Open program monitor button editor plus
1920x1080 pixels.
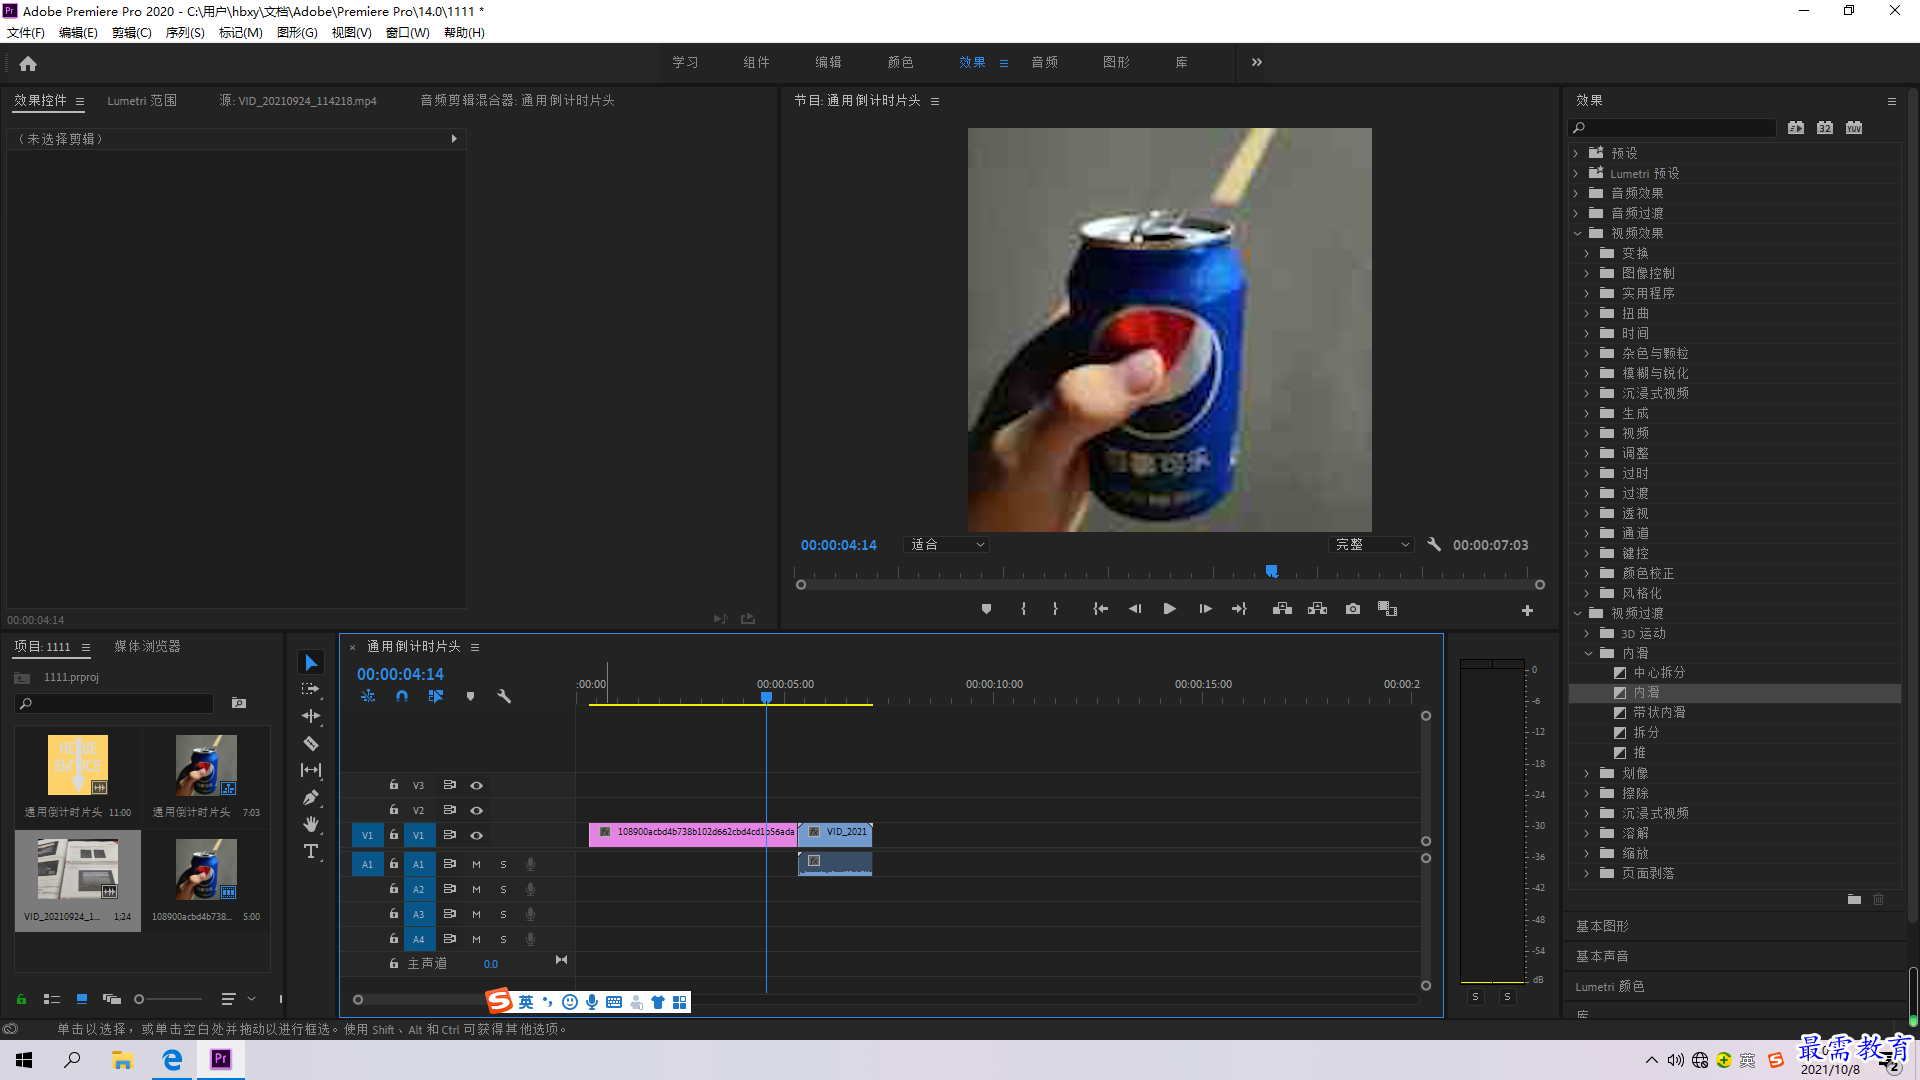[1527, 610]
